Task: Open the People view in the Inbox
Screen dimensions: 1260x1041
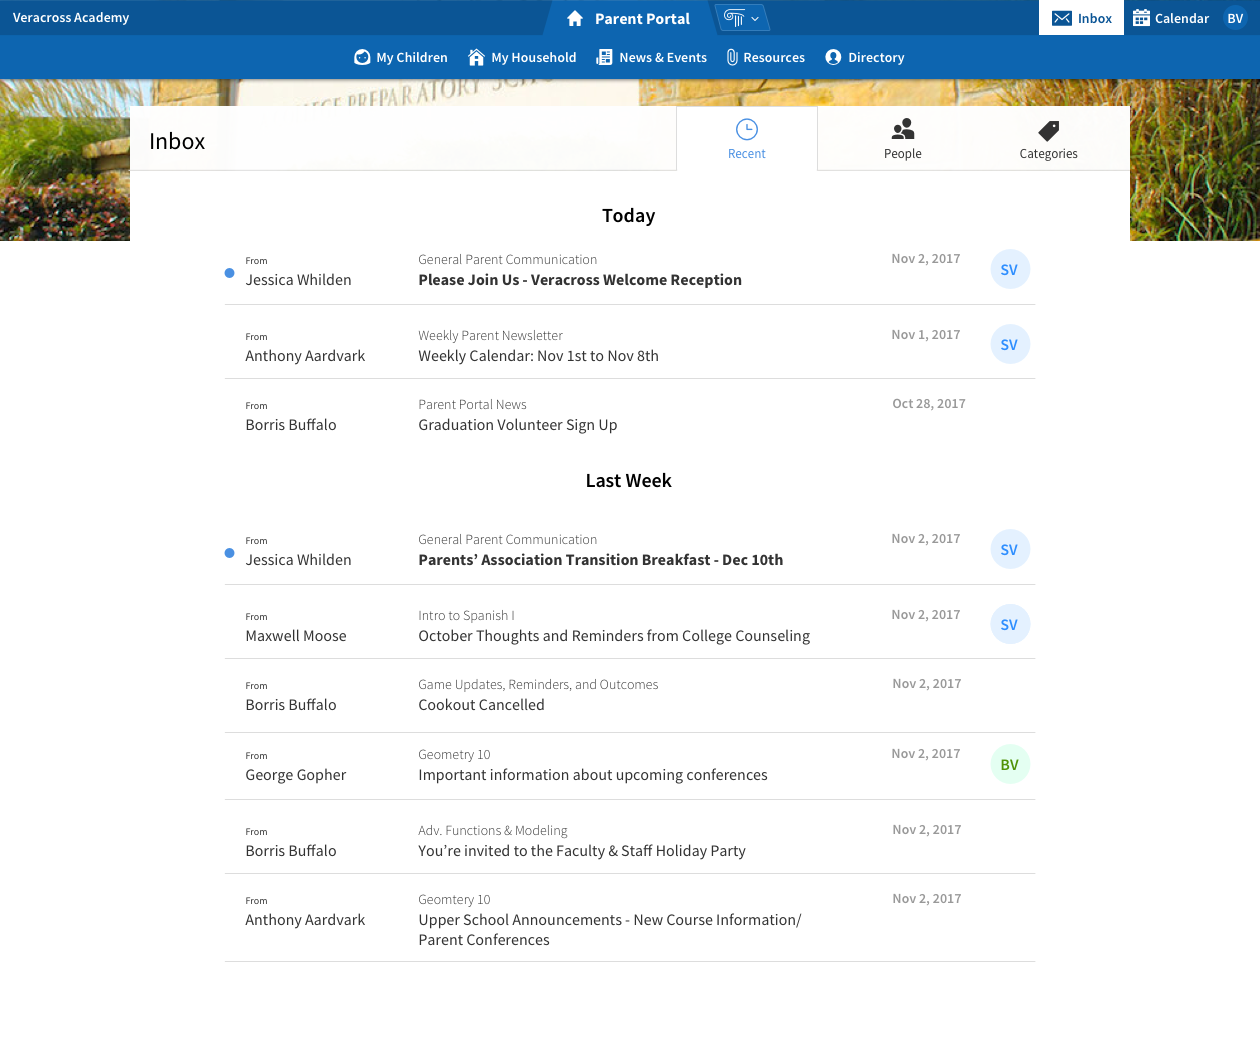Action: 902,138
